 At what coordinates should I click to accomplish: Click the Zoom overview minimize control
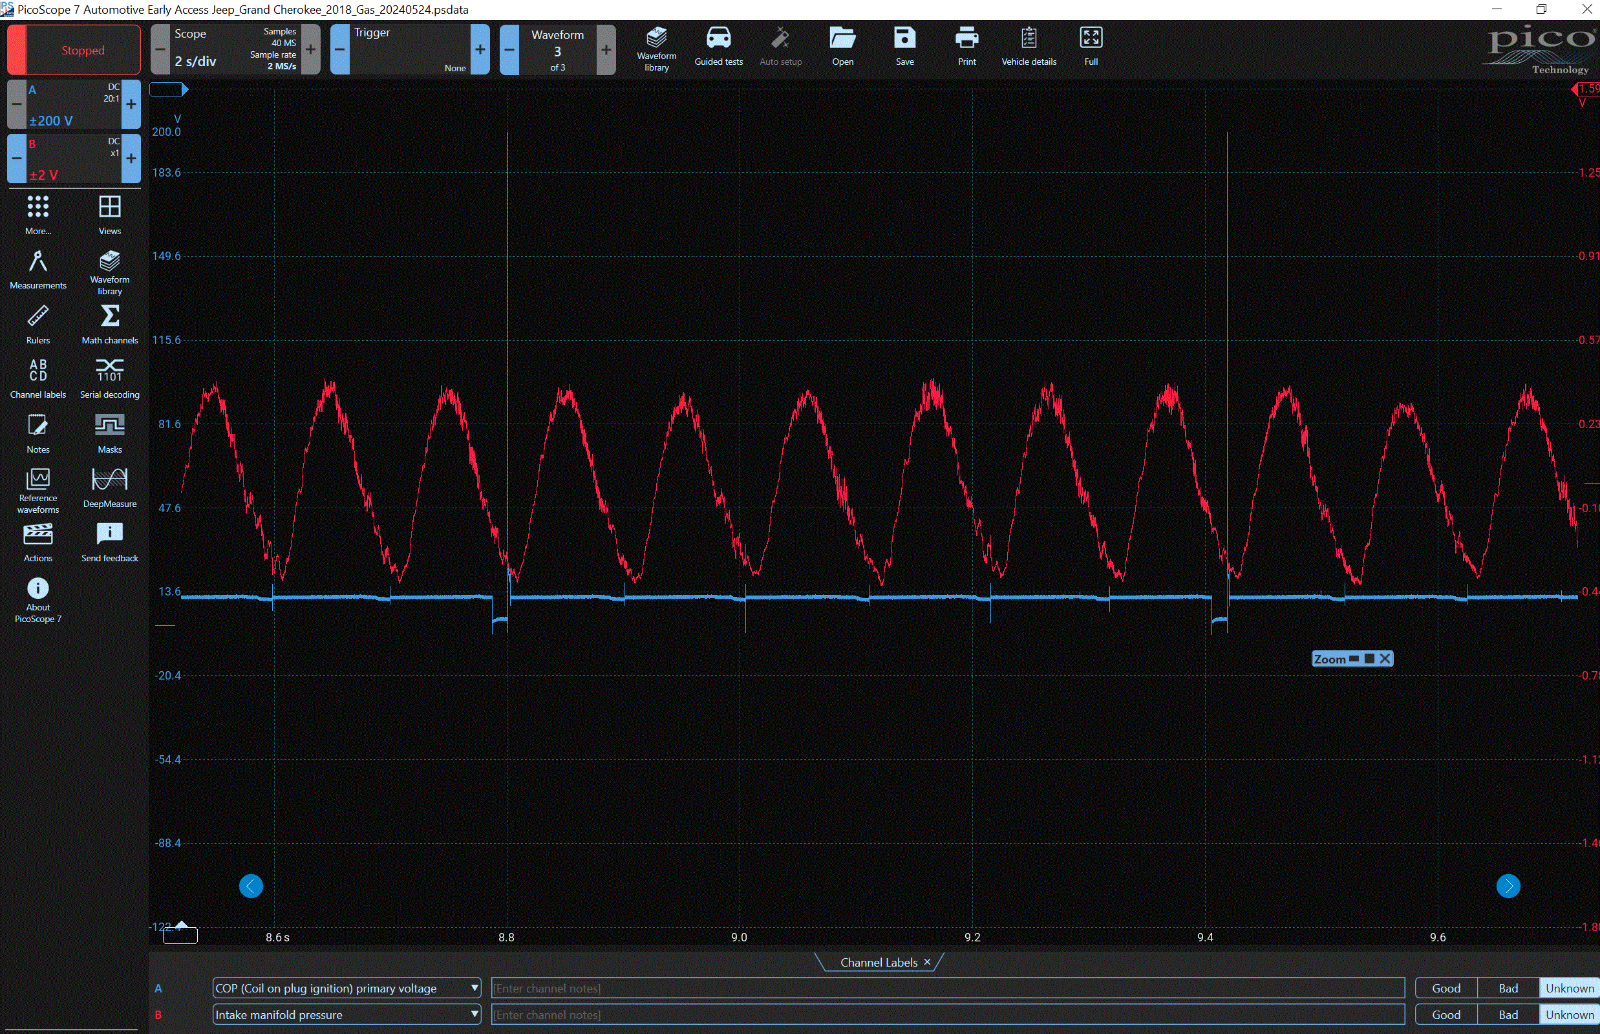[x=1354, y=659]
